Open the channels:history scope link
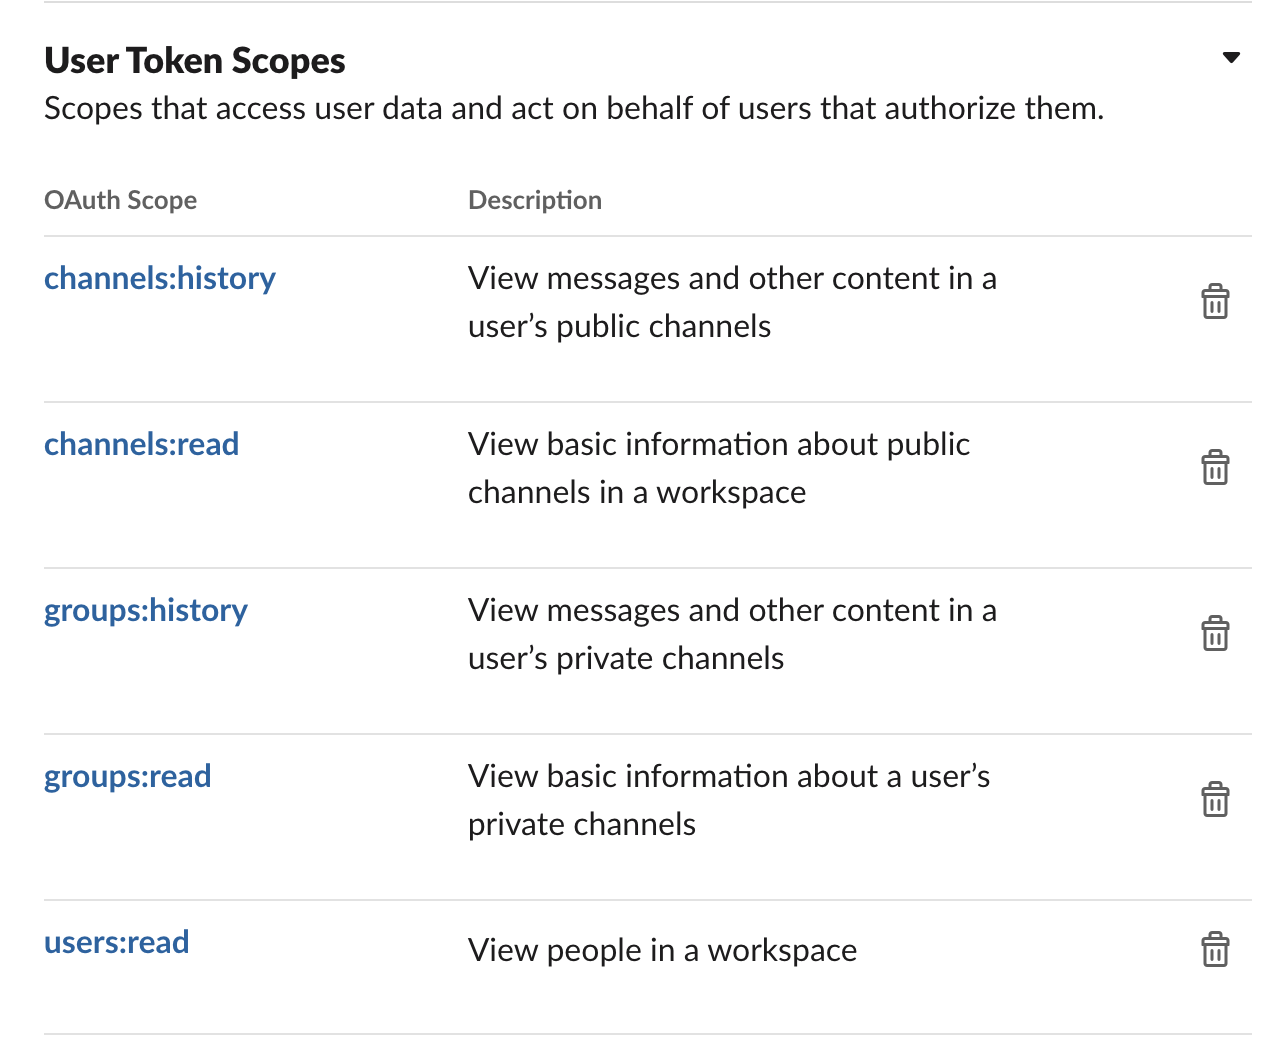The height and width of the screenshot is (1044, 1280). (x=160, y=278)
